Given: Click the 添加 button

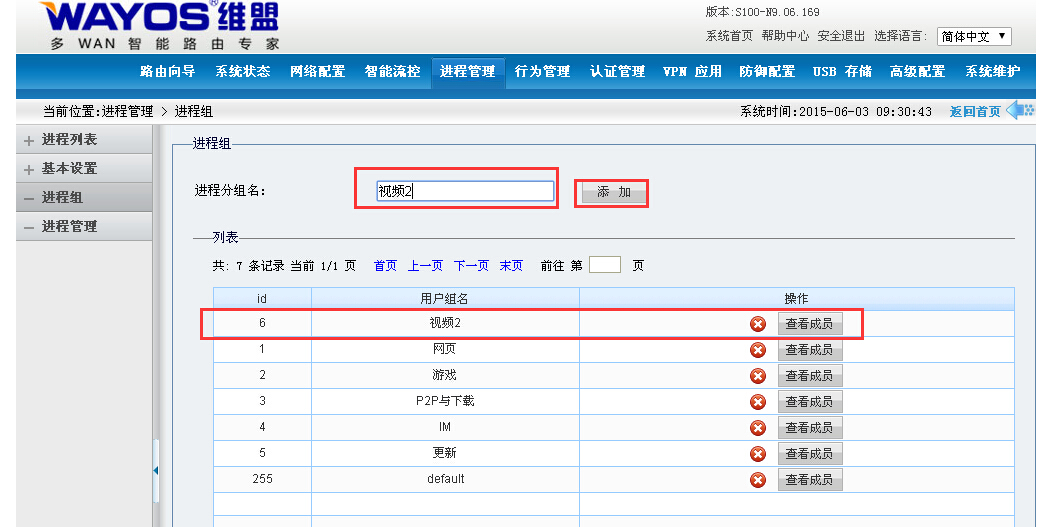Looking at the screenshot, I should (x=613, y=192).
